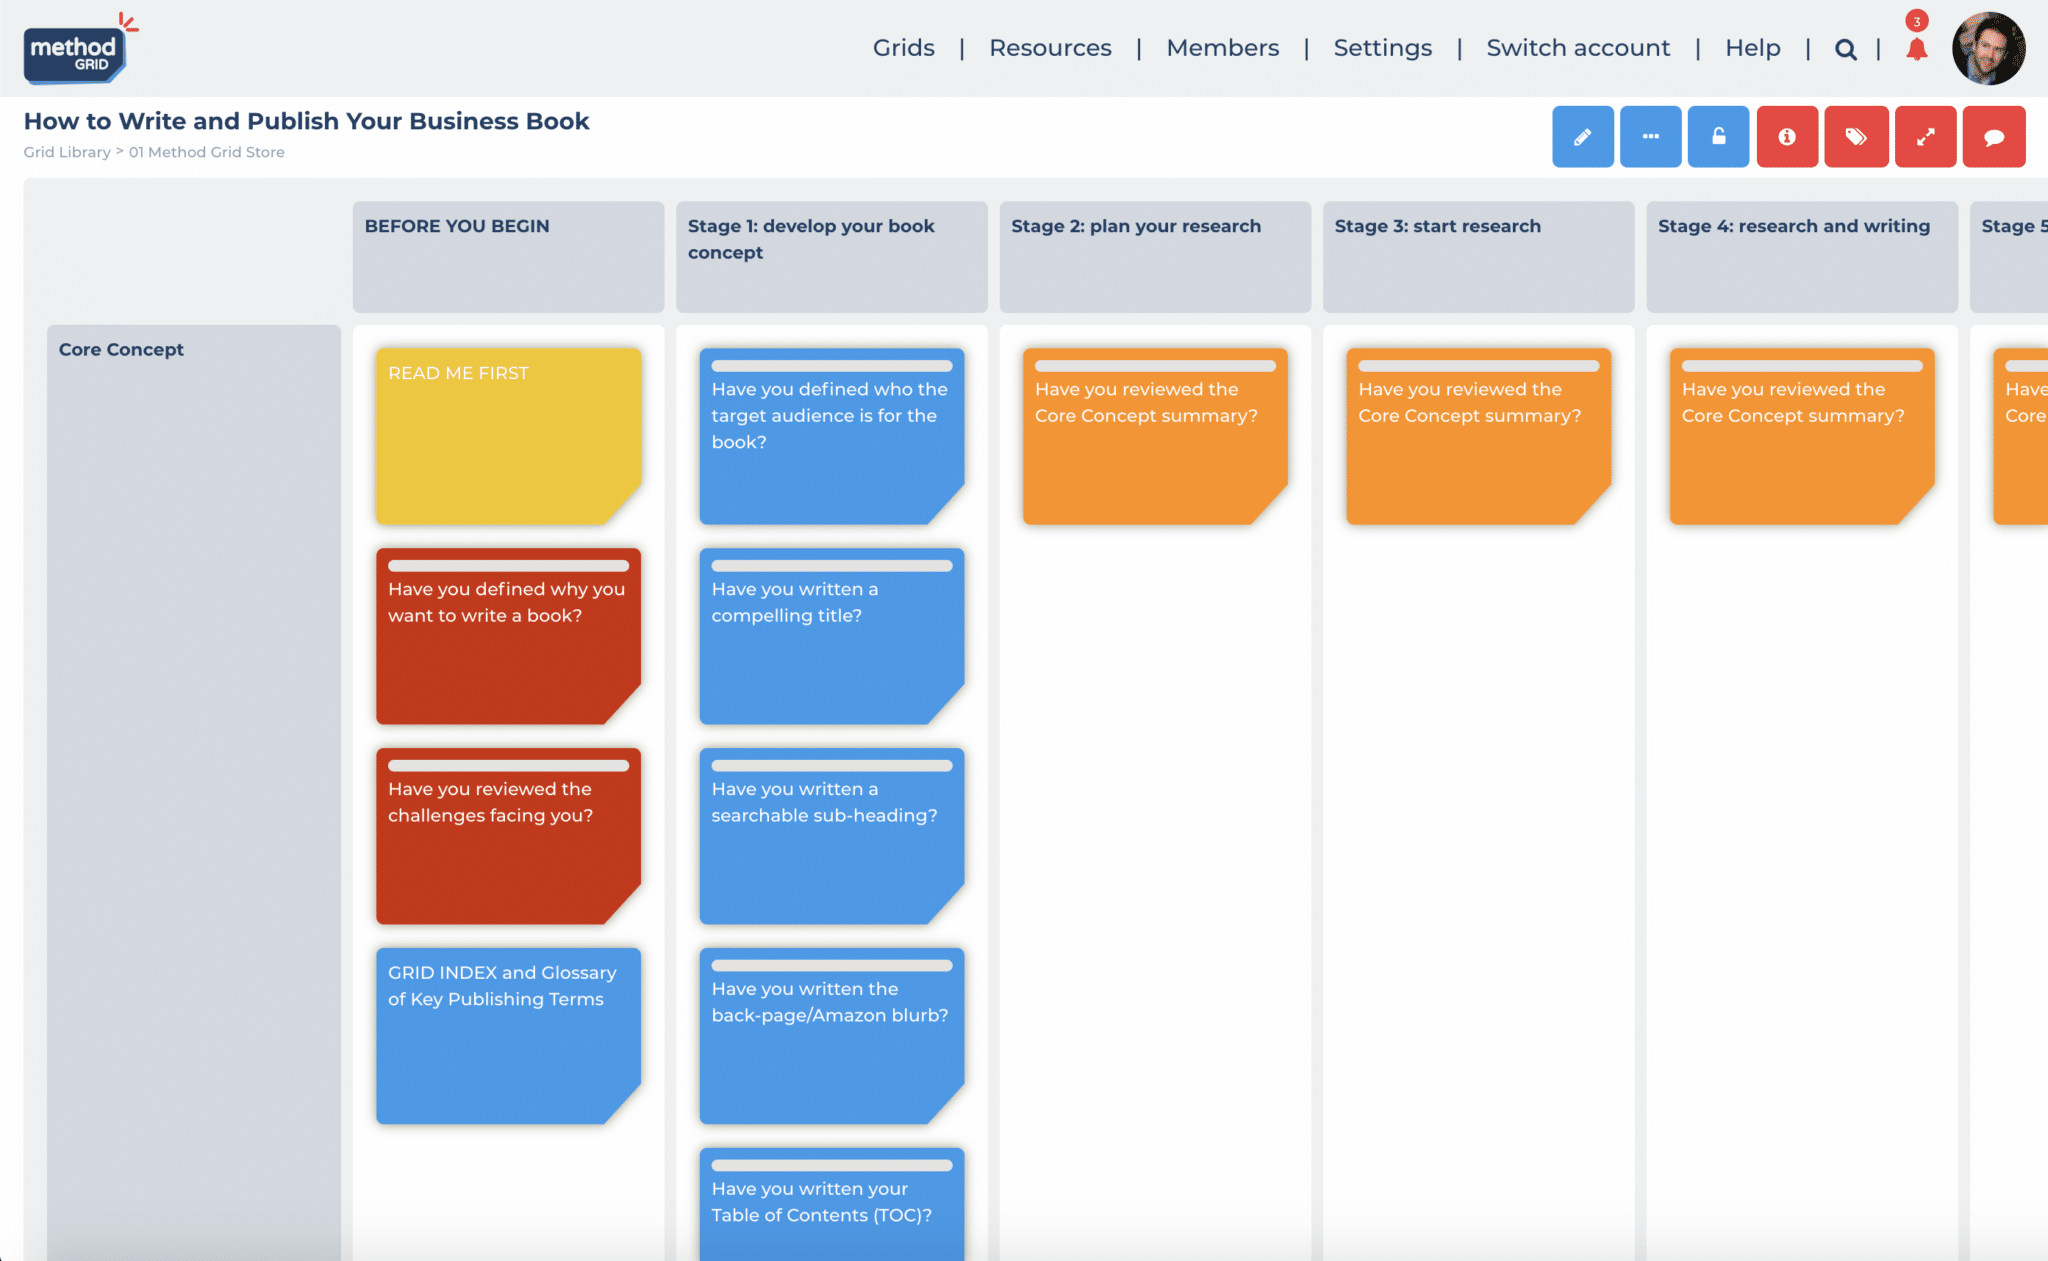Screen dimensions: 2048x1261
Task: Click progress bar on the Stage 2 summary card
Action: pyautogui.click(x=1155, y=366)
